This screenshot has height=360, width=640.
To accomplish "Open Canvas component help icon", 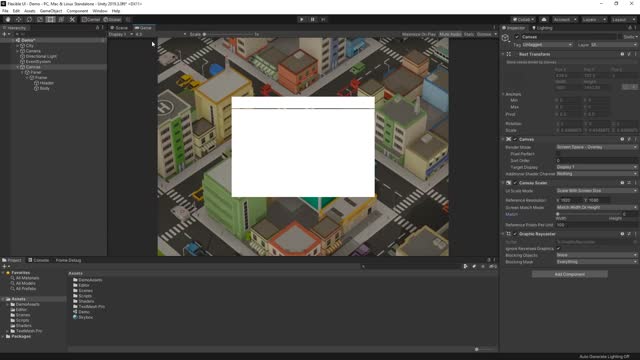I will click(x=622, y=139).
